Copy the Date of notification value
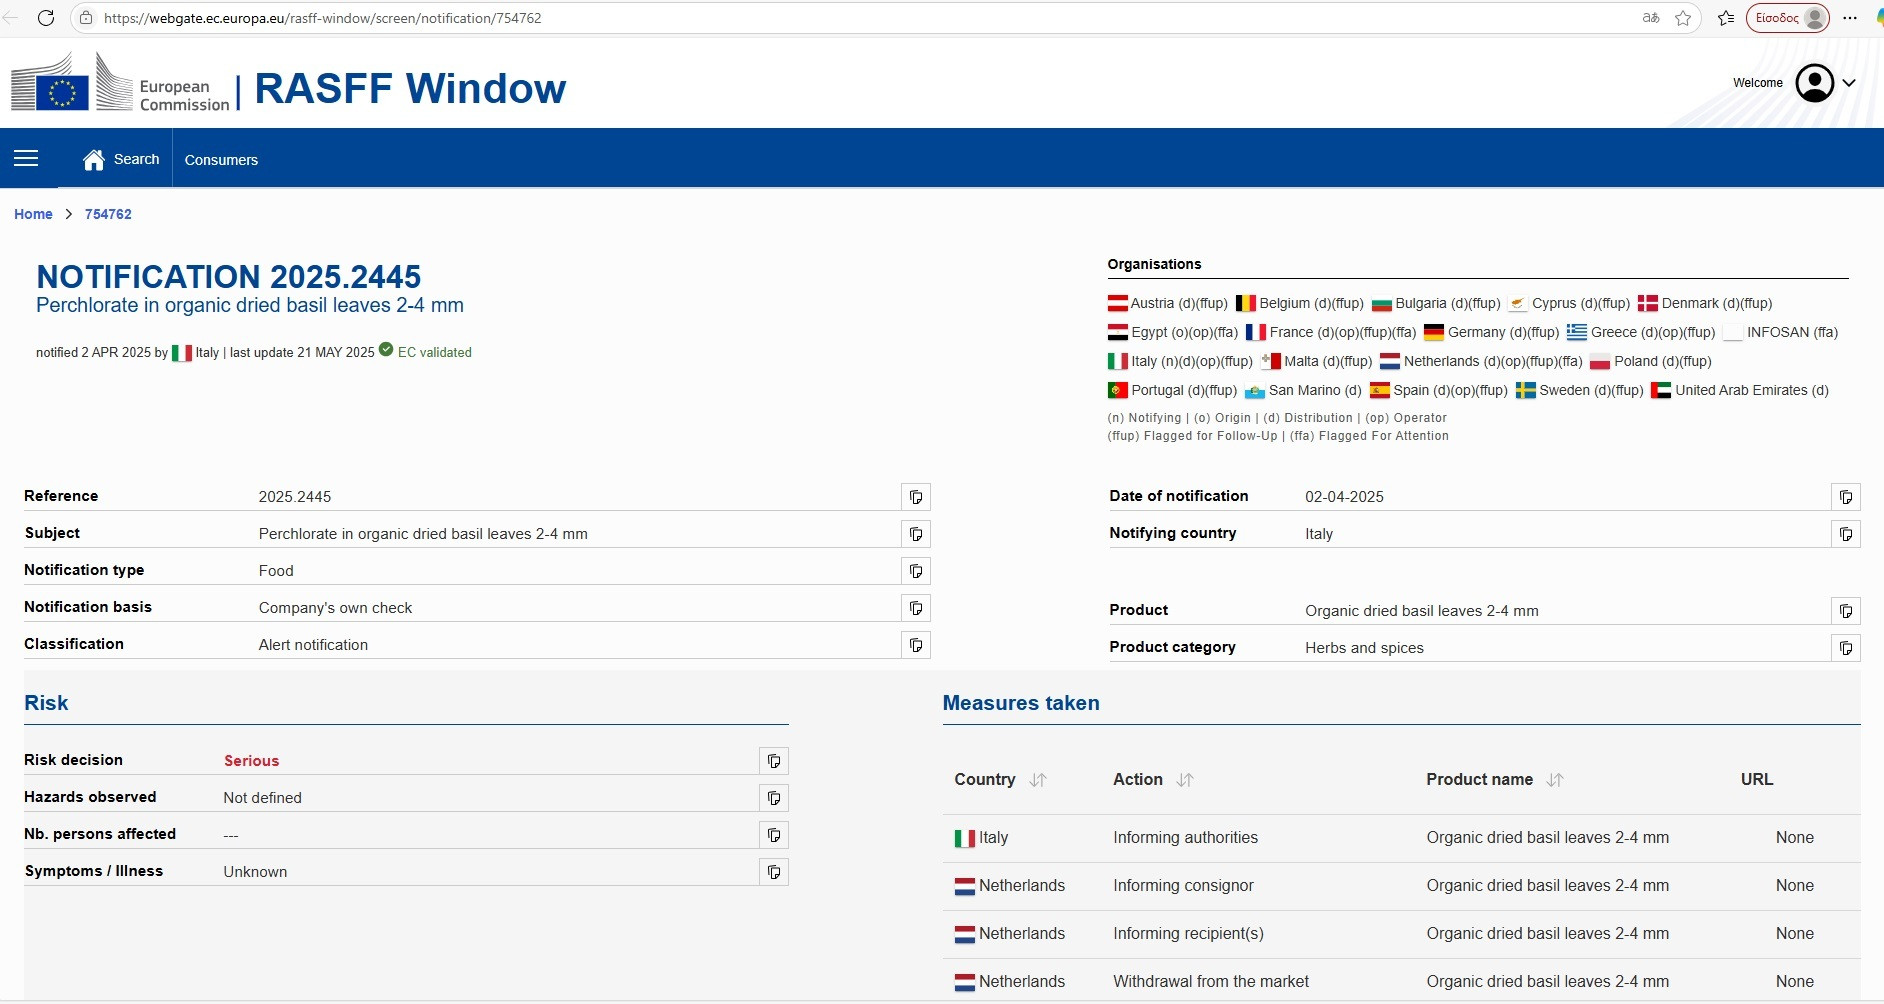The width and height of the screenshot is (1884, 1004). pos(1845,497)
